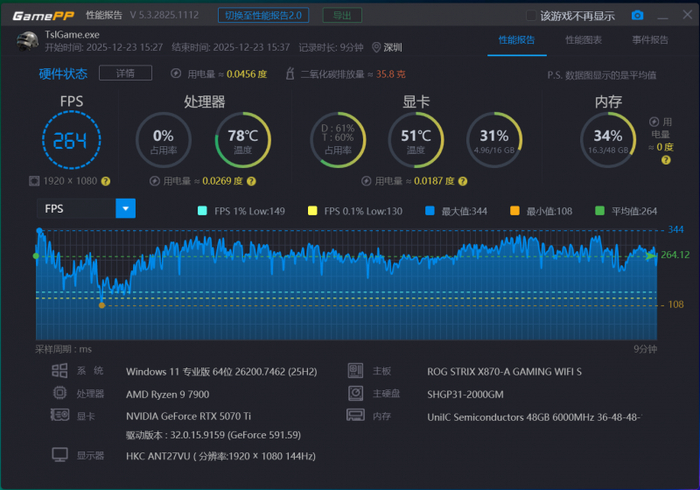Click the power usage icon beside 0.0456 度
The image size is (700, 490).
click(x=176, y=74)
